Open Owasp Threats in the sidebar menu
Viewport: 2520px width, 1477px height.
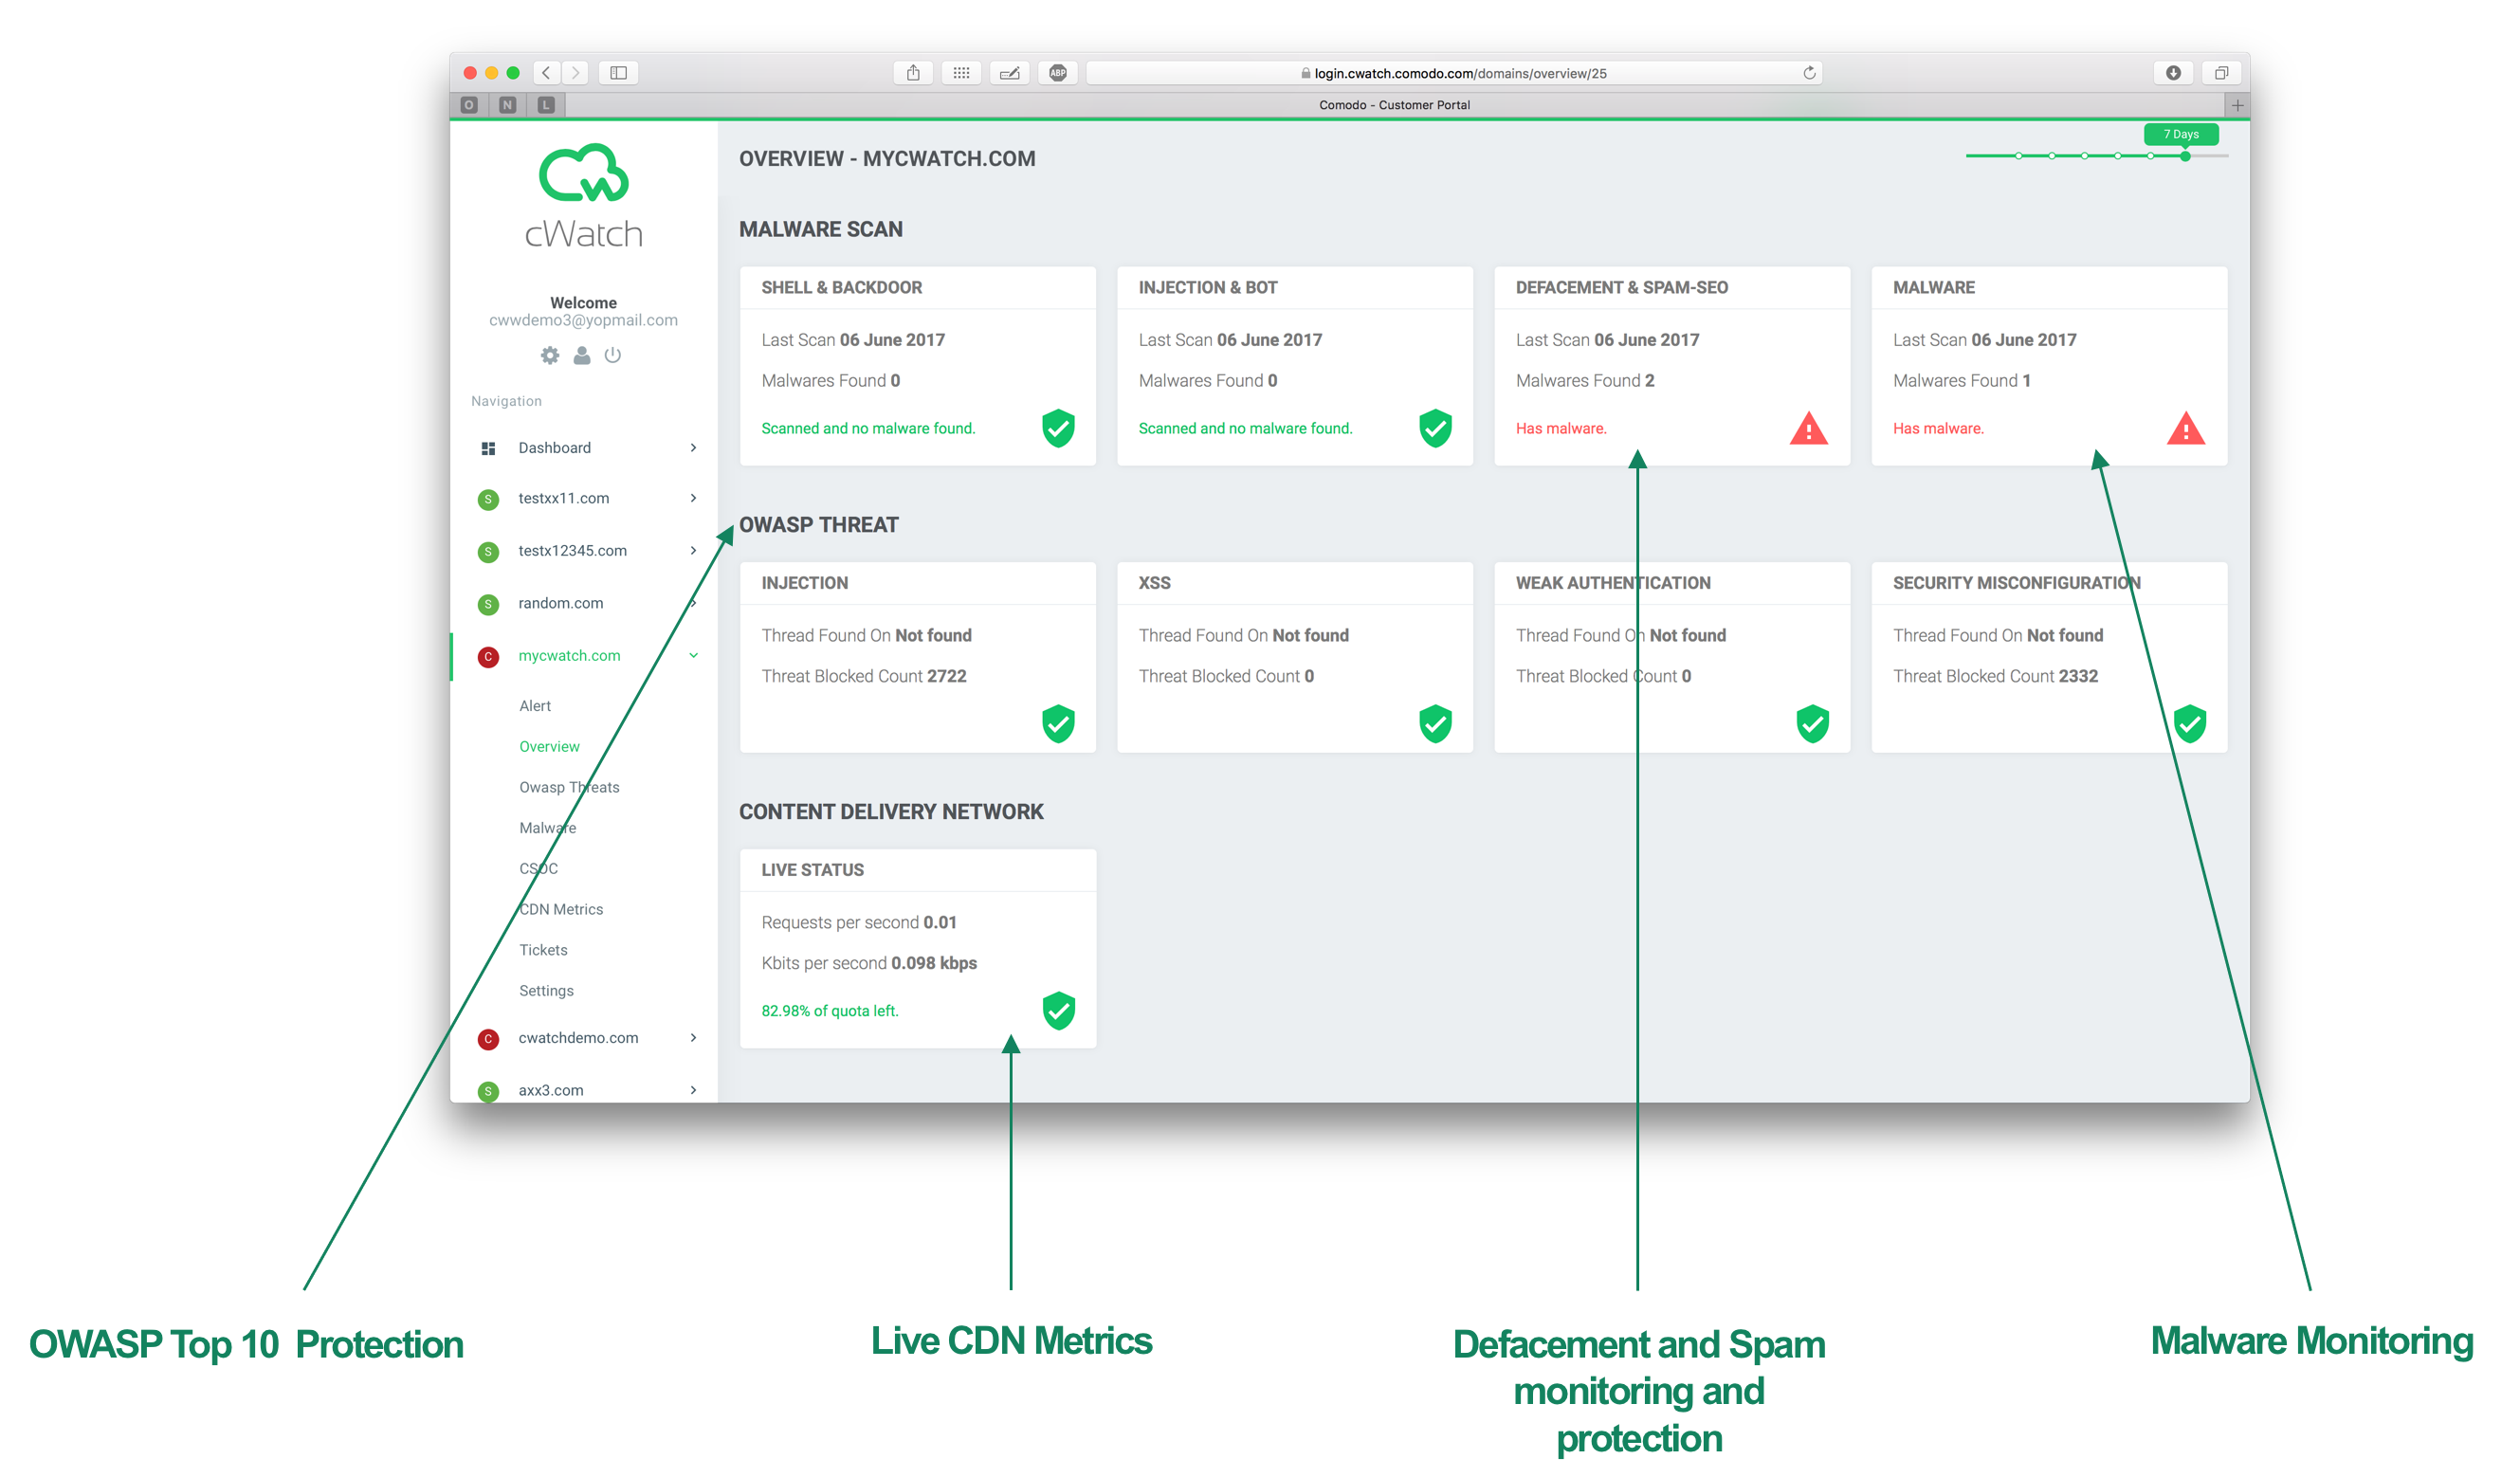(569, 787)
